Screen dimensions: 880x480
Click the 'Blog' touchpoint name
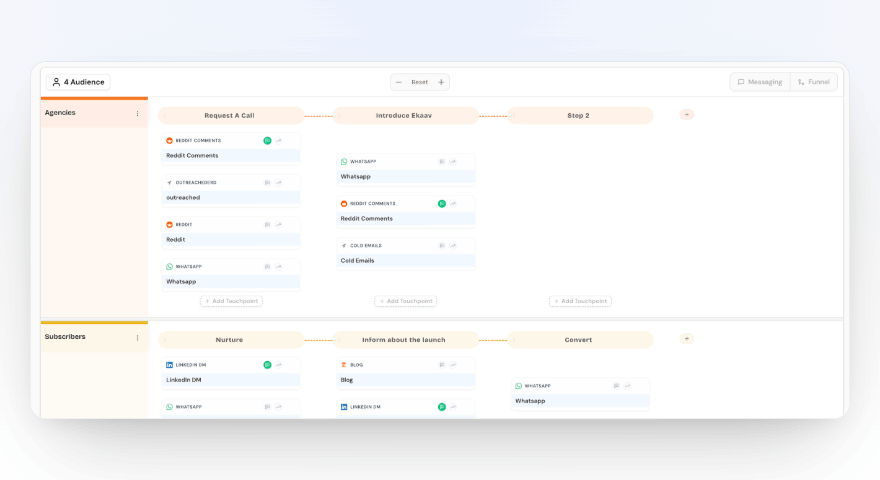(347, 380)
